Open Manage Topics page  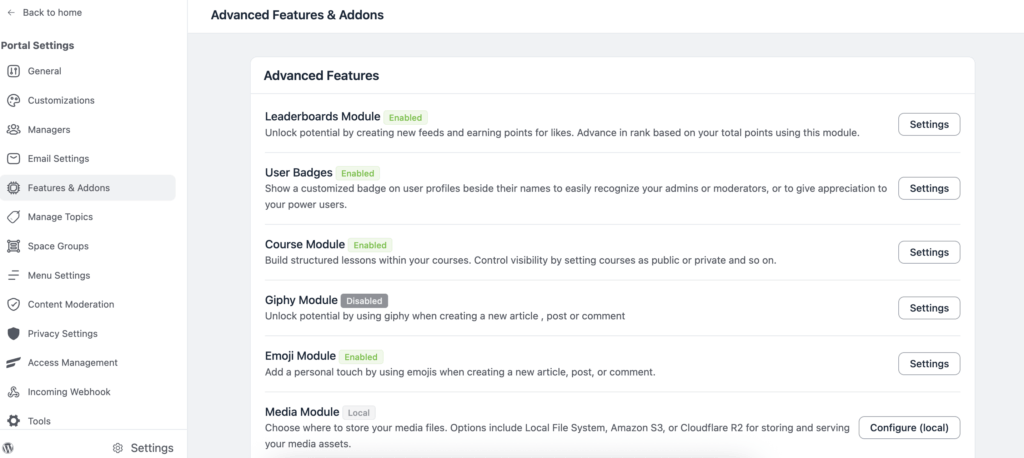pos(88,217)
